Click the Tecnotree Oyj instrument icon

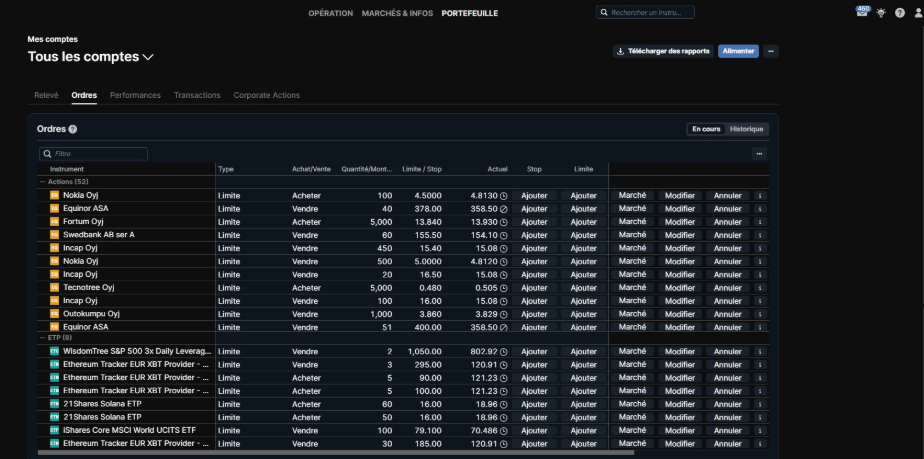[55, 287]
